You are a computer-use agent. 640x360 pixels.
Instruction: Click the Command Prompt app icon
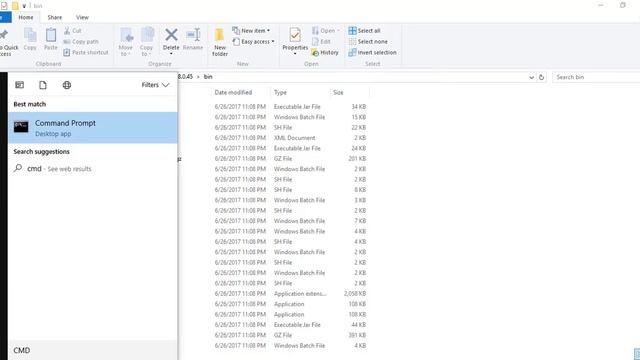(x=21, y=127)
